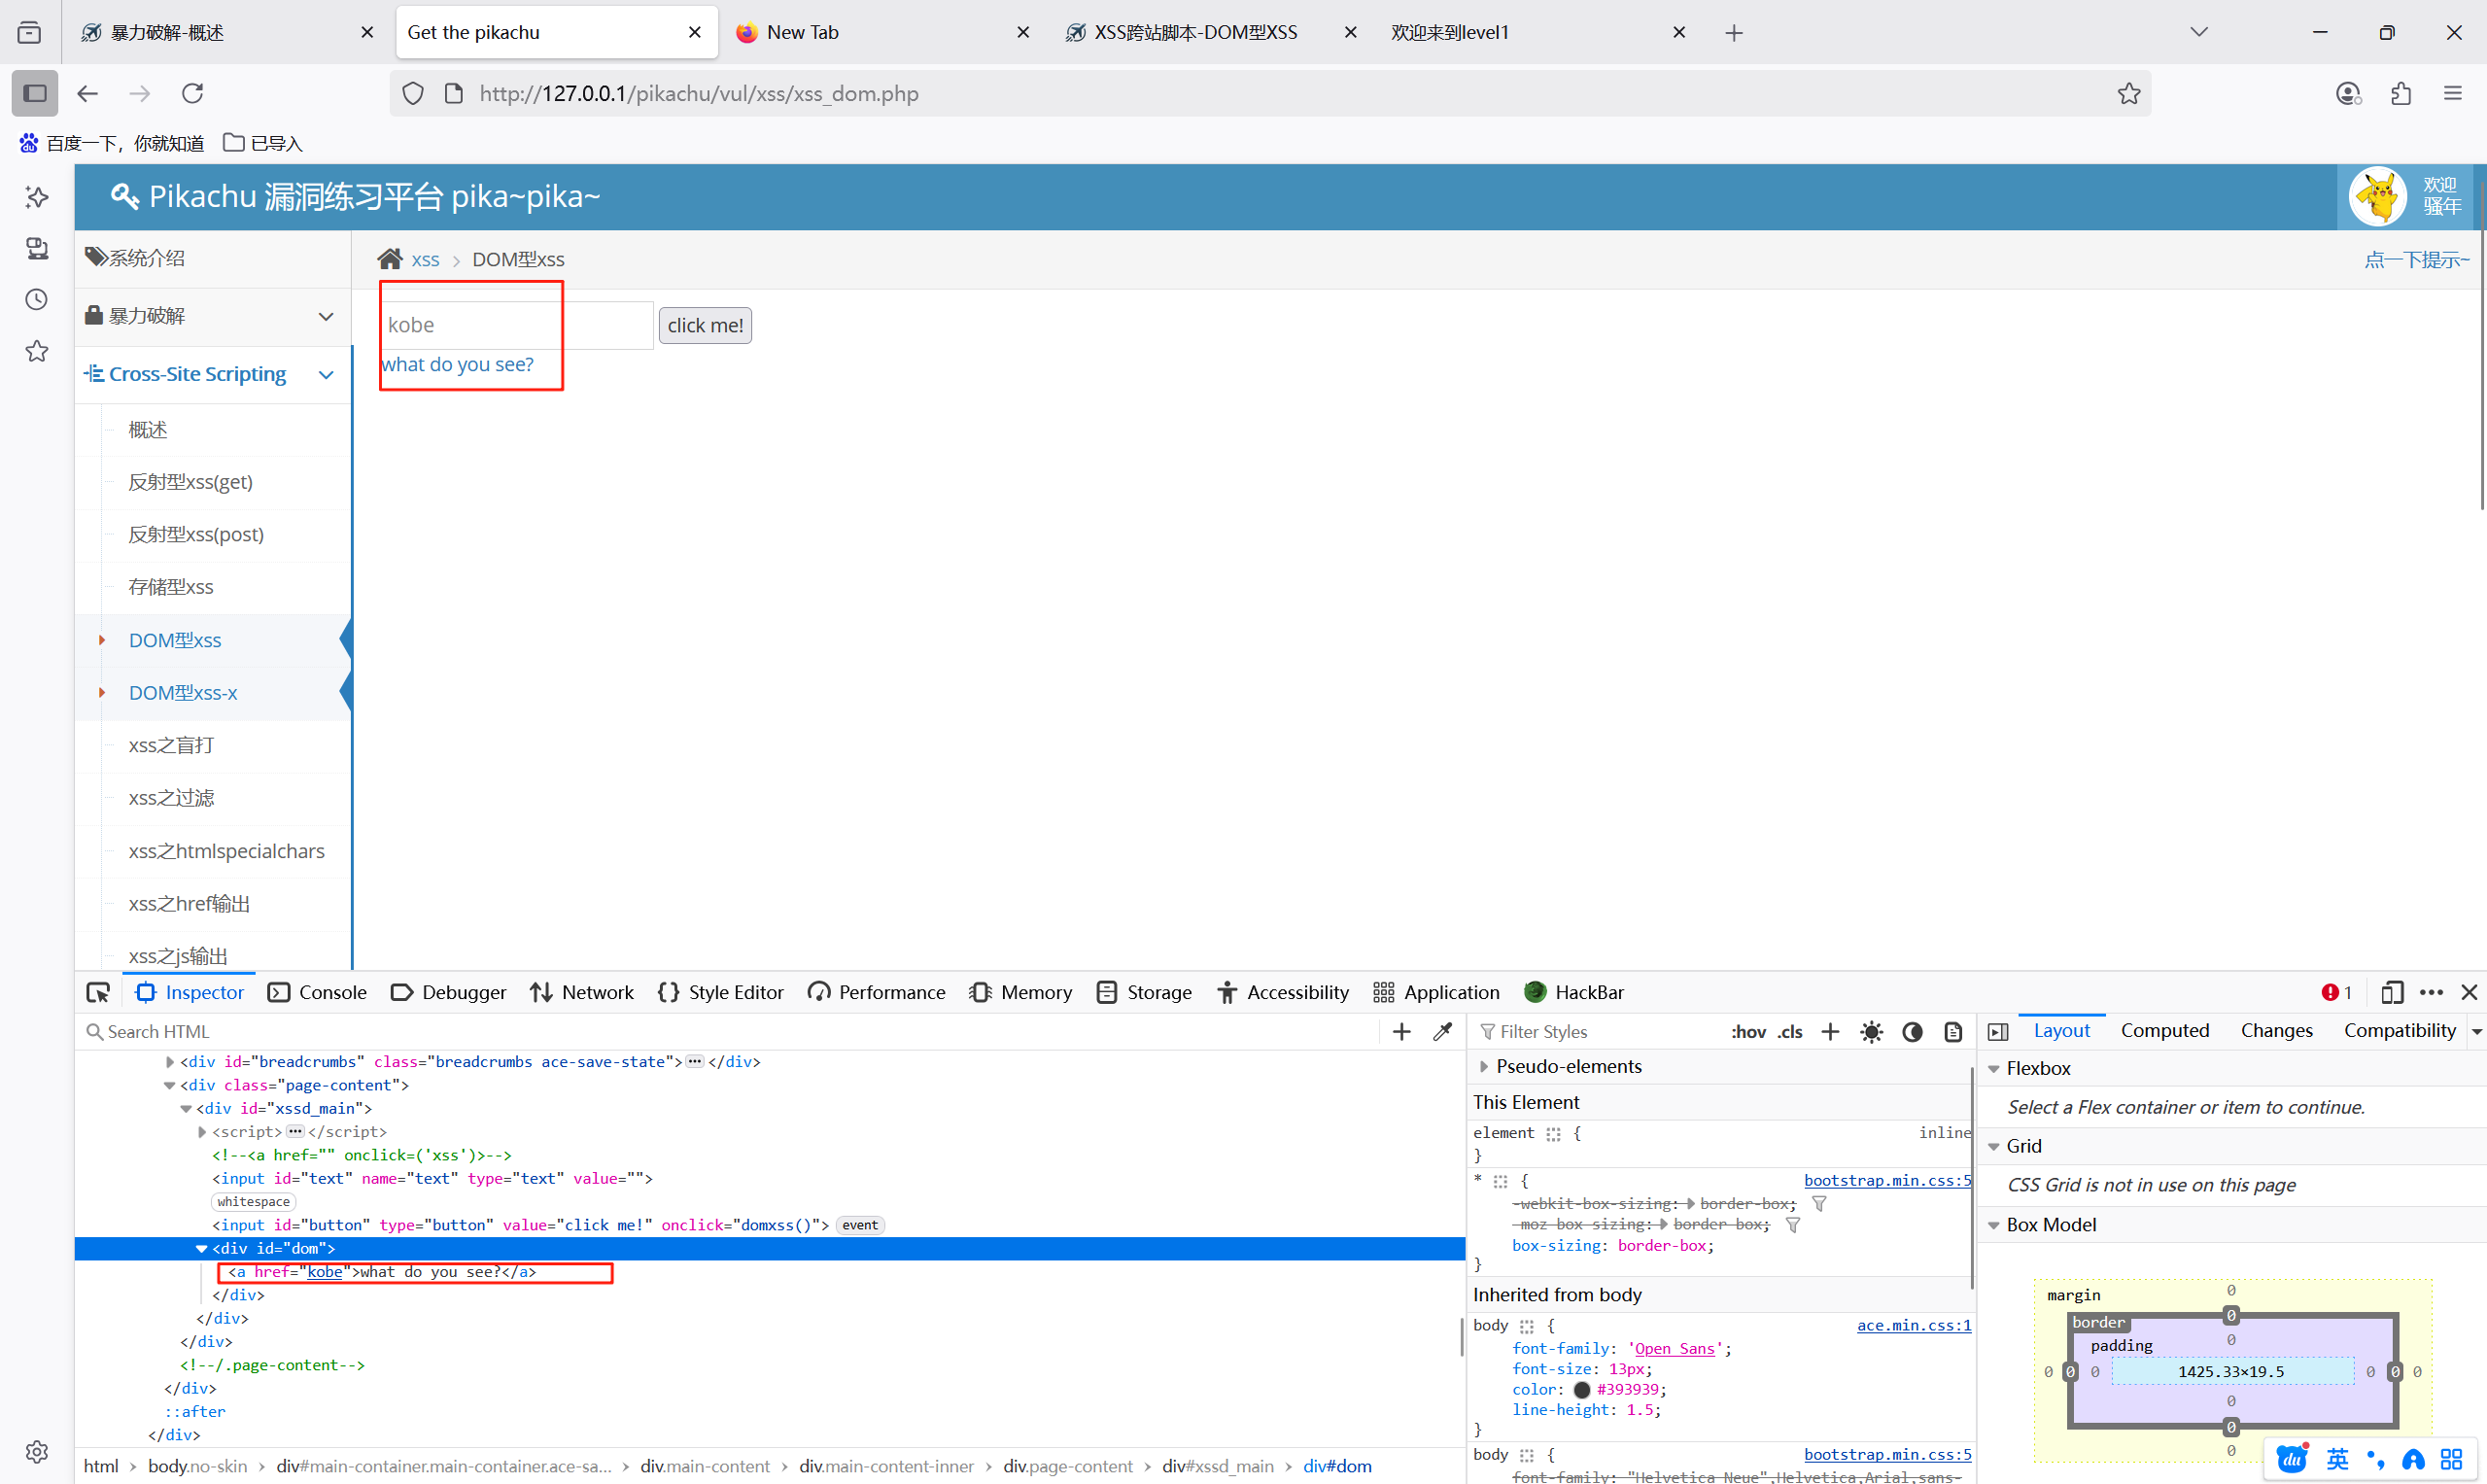The height and width of the screenshot is (1484, 2487).
Task: Toggle print media simulation icon
Action: [x=1952, y=1031]
